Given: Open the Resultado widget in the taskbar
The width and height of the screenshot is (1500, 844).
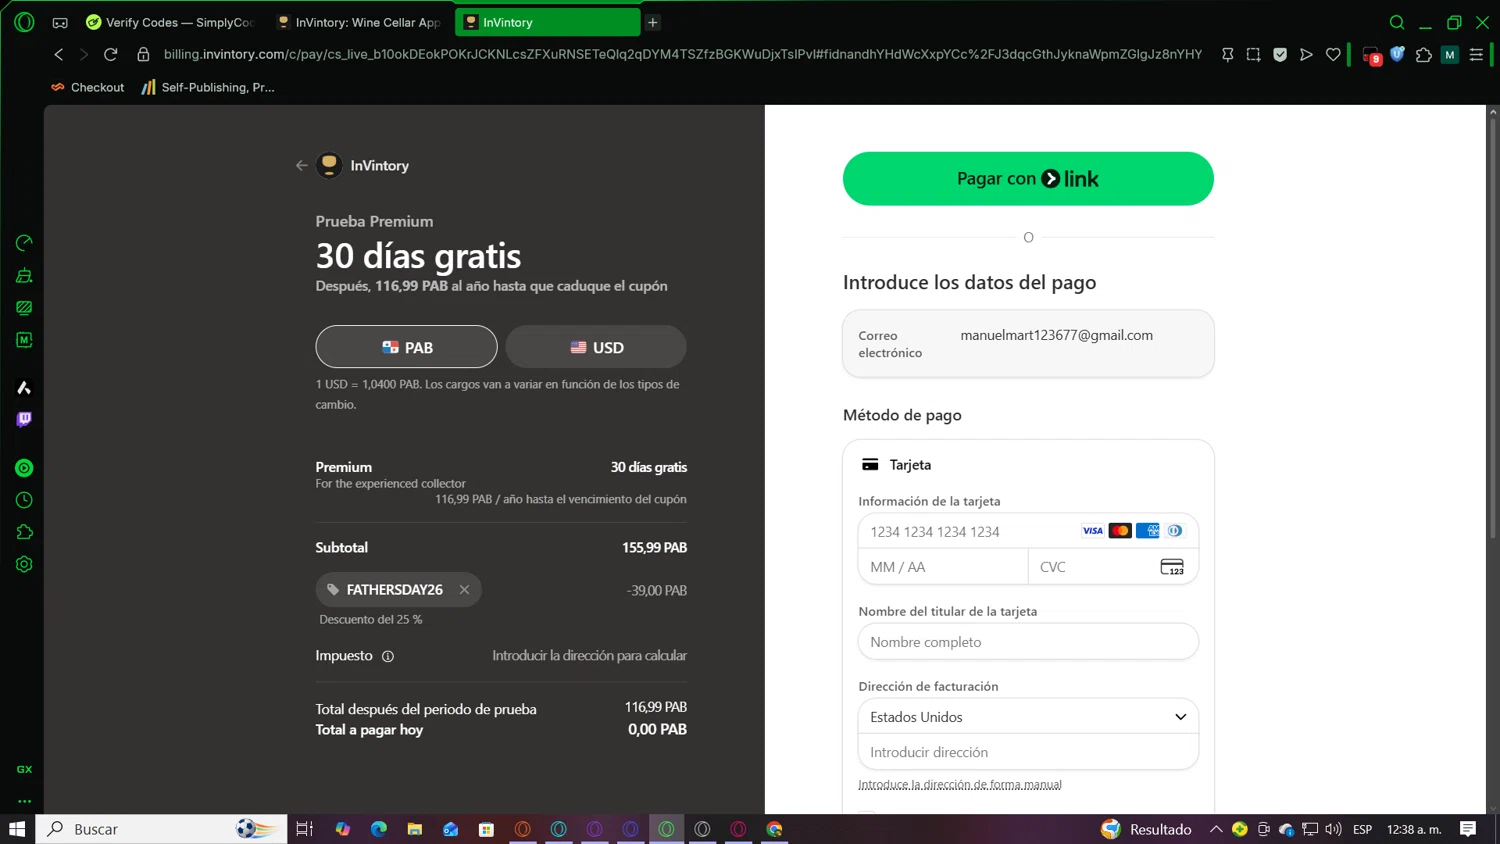Looking at the screenshot, I should (x=1146, y=829).
